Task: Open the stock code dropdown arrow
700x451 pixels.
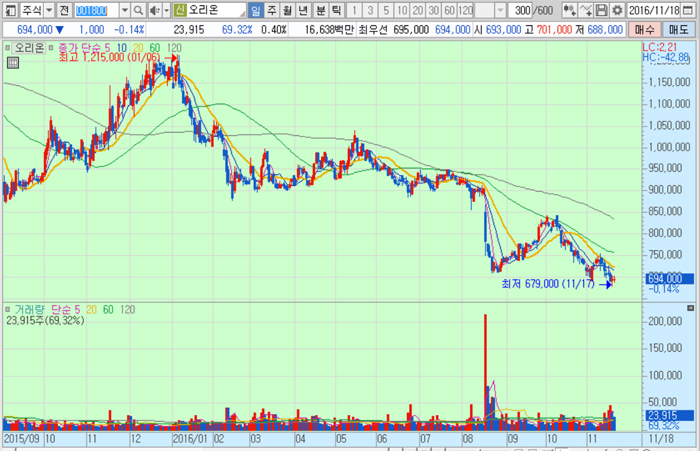Action: (124, 10)
